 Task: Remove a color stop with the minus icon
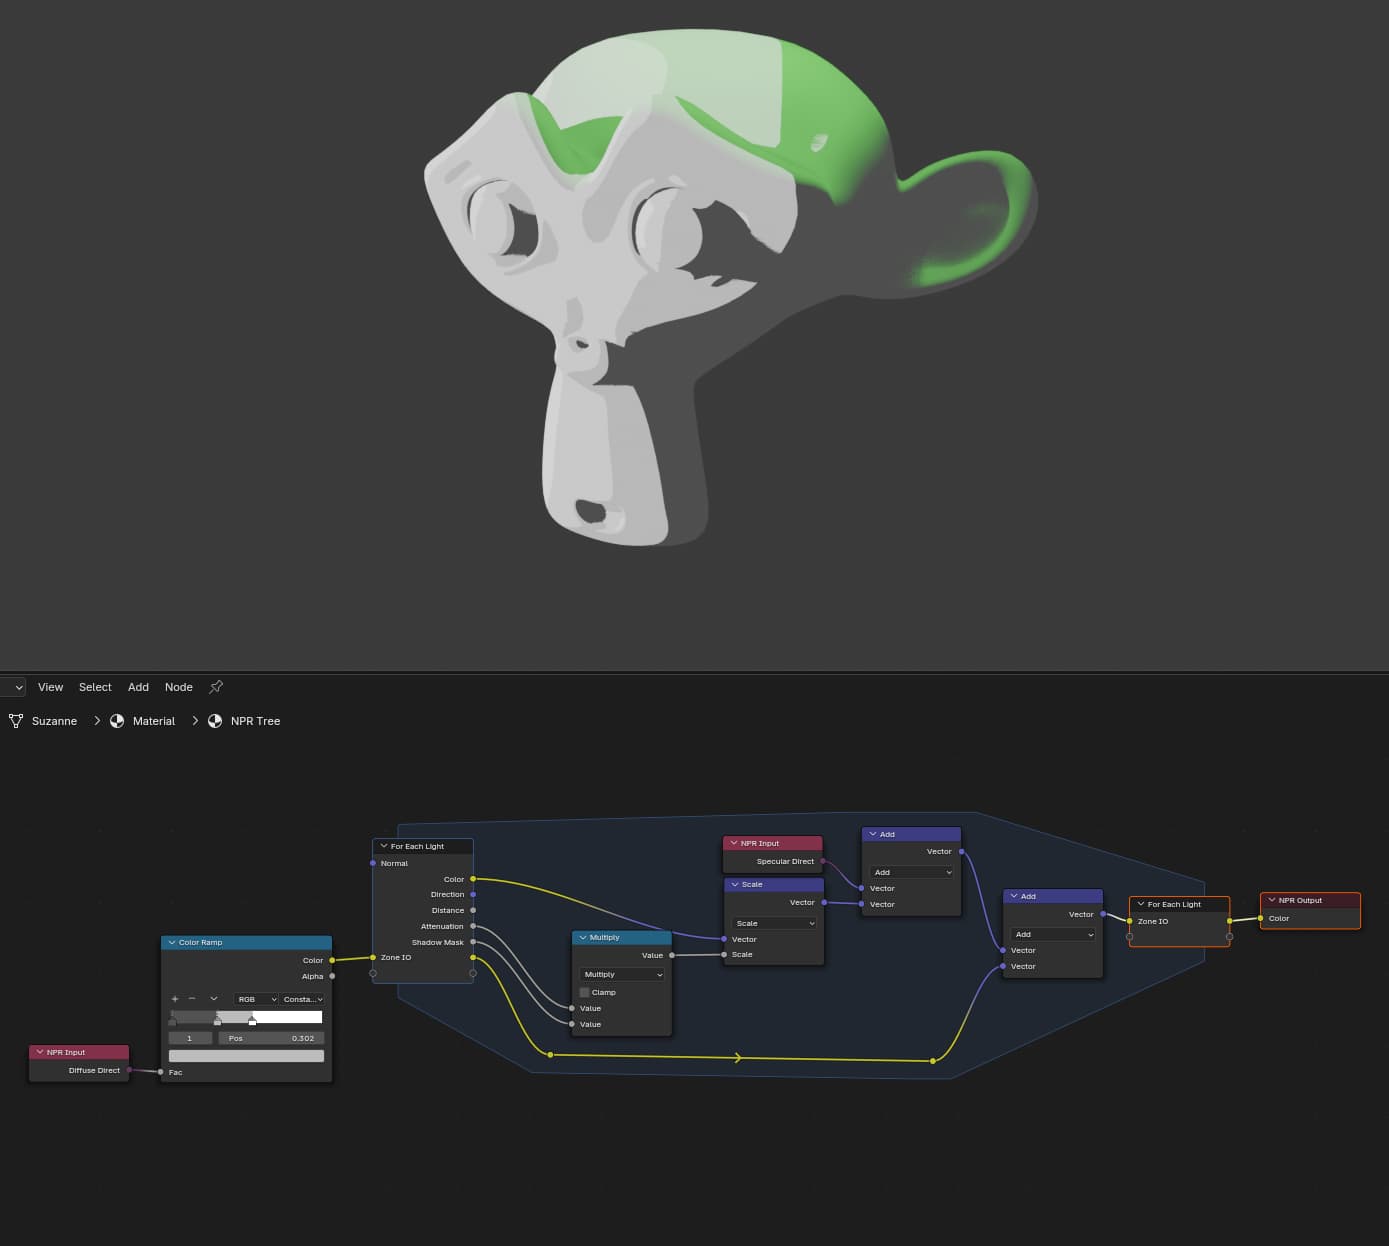tap(192, 999)
